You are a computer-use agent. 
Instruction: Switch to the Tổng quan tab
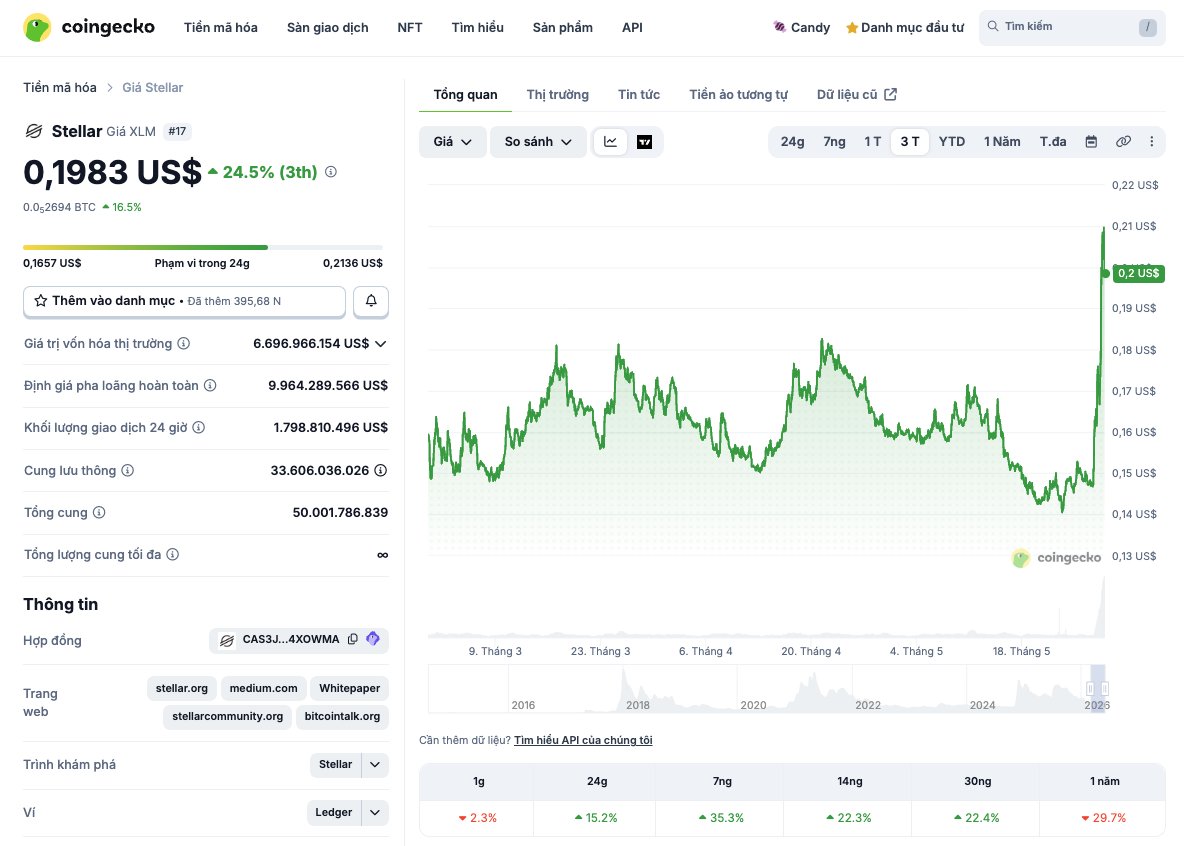(465, 94)
